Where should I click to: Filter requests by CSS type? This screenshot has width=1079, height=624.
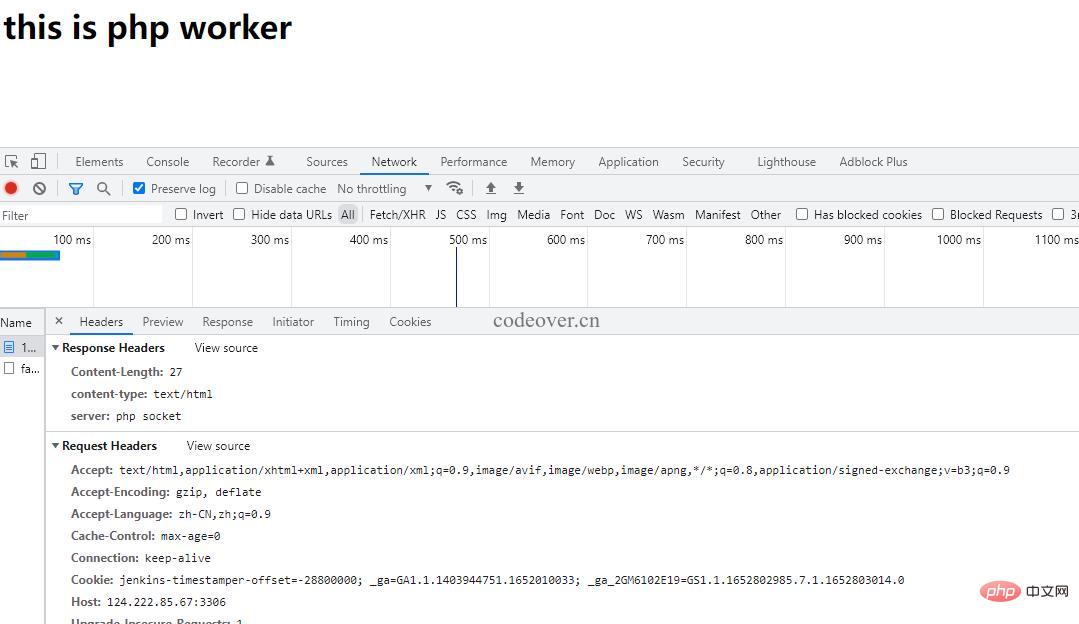tap(466, 215)
